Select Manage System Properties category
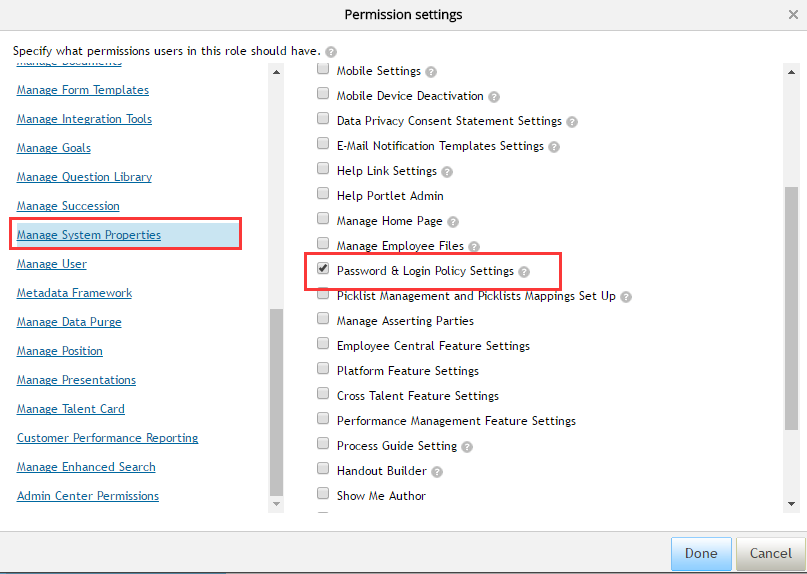The height and width of the screenshot is (574, 807). (x=89, y=235)
